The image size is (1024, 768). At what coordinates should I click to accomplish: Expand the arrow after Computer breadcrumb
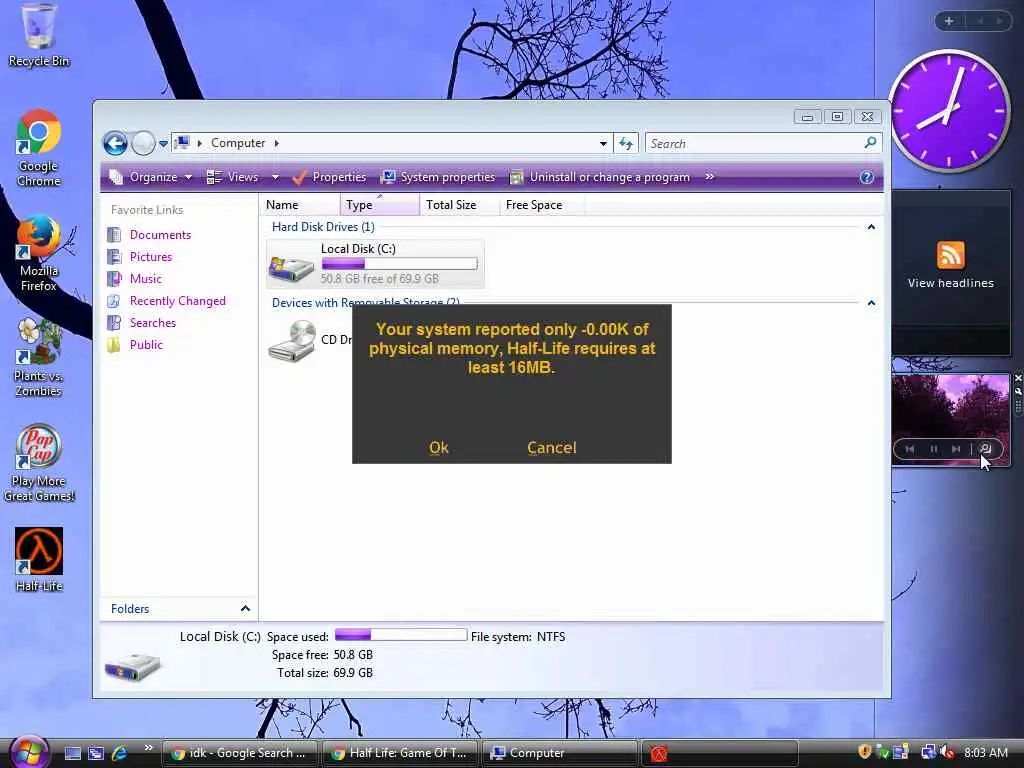276,143
